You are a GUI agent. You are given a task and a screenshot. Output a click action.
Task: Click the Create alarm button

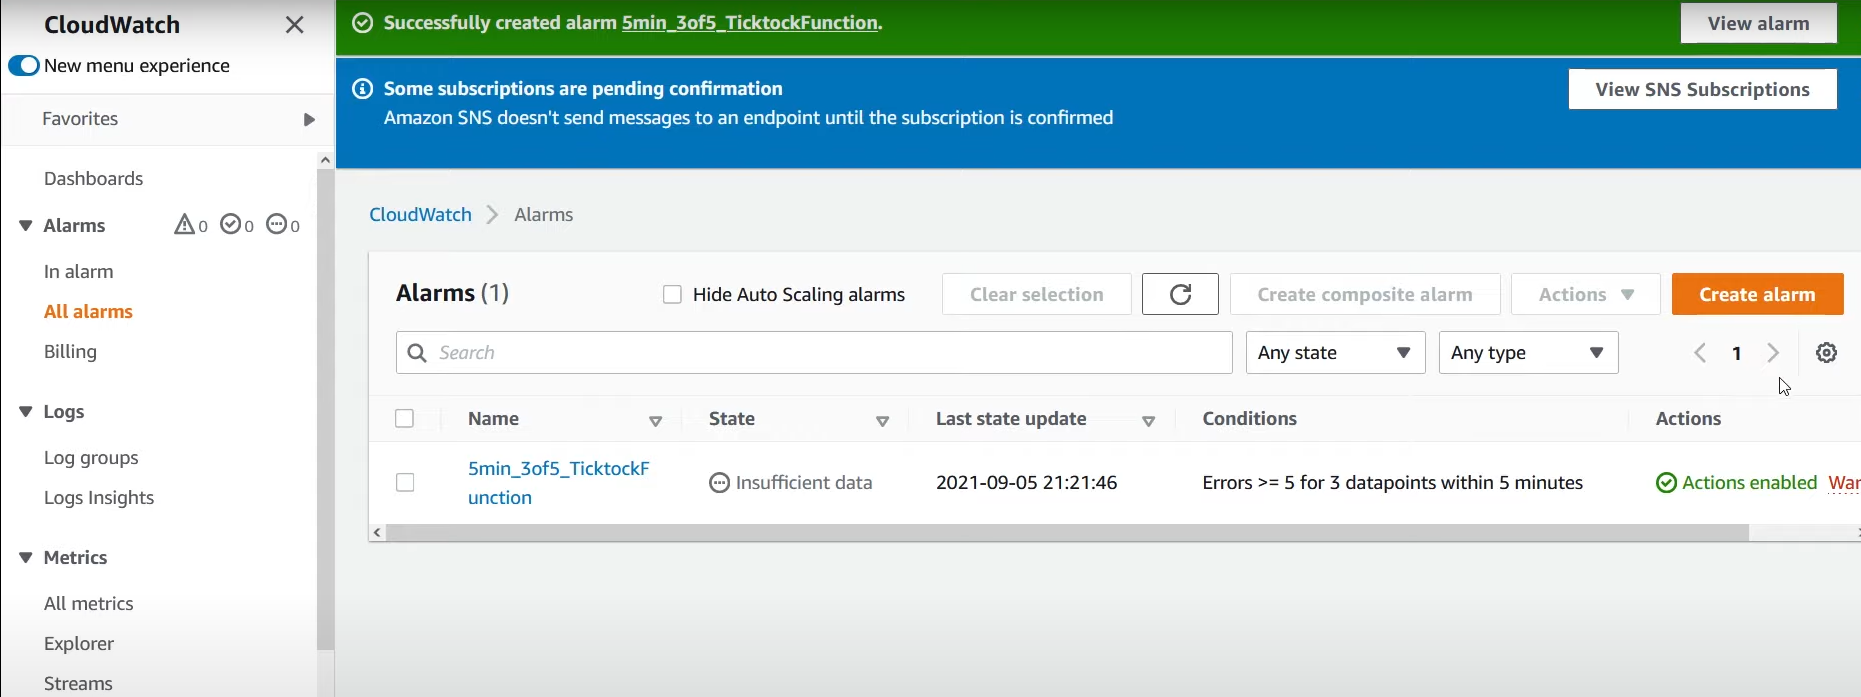tap(1757, 294)
